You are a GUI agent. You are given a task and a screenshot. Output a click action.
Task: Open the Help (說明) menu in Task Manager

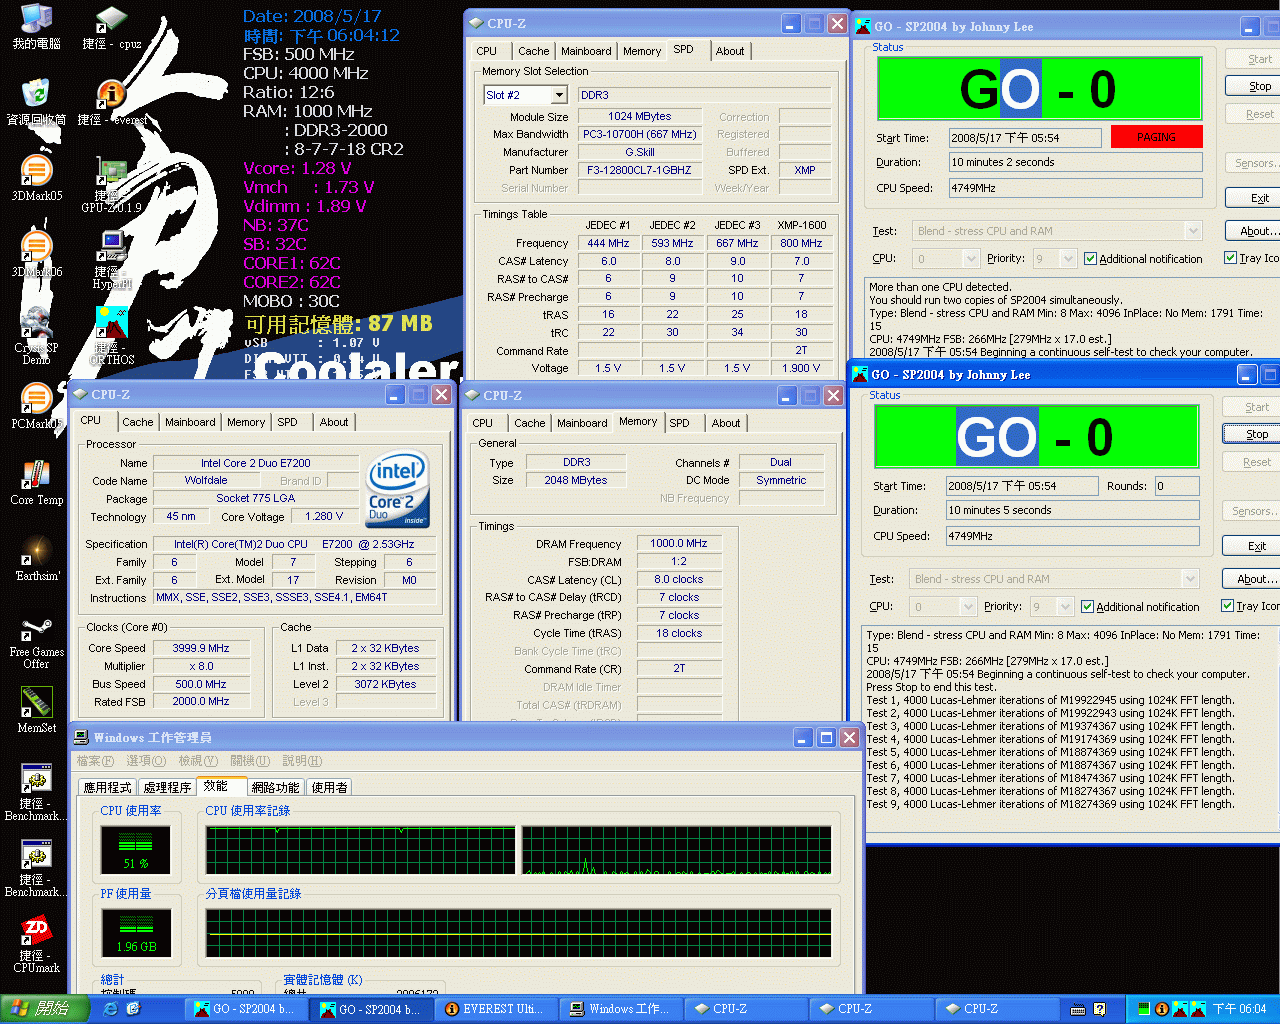coord(302,761)
